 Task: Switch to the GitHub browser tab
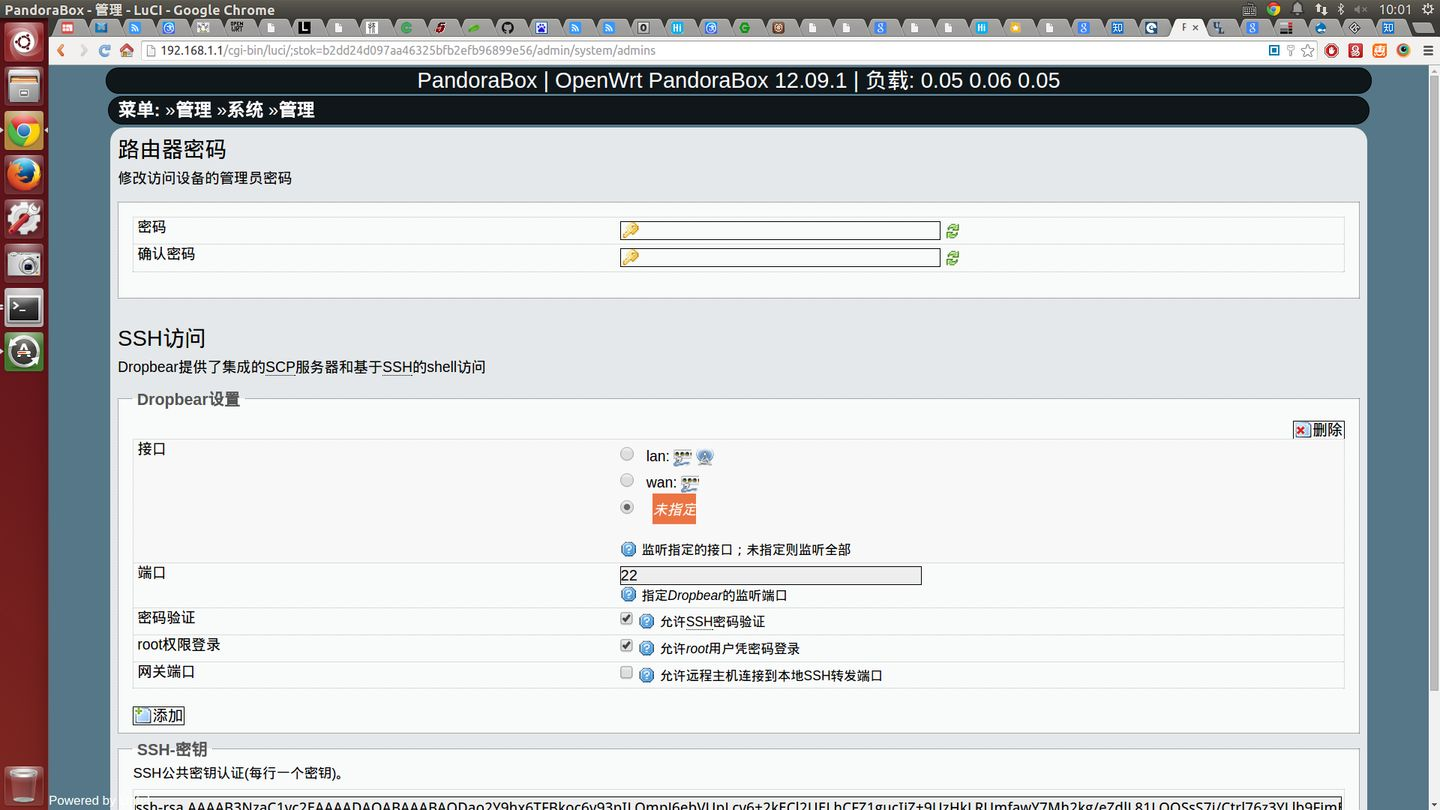pyautogui.click(x=507, y=28)
